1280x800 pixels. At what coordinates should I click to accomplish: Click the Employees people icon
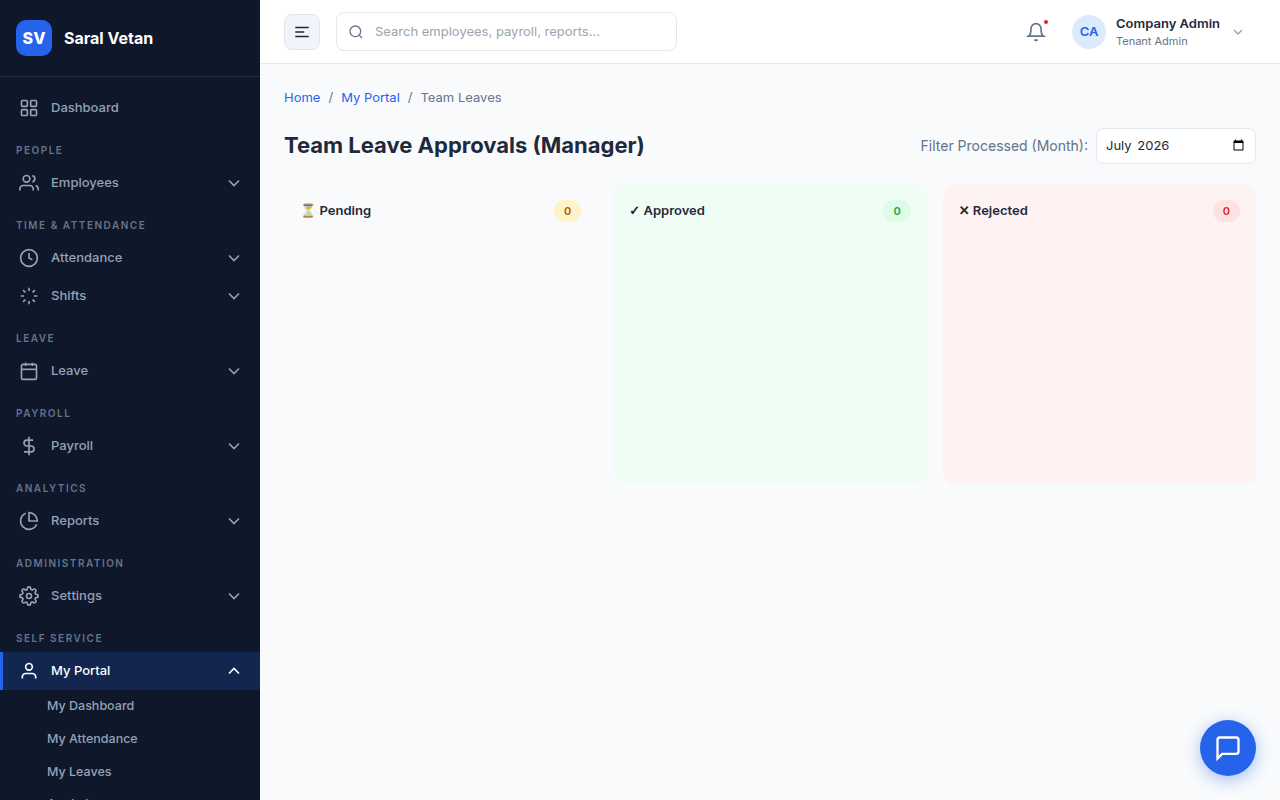pos(29,183)
